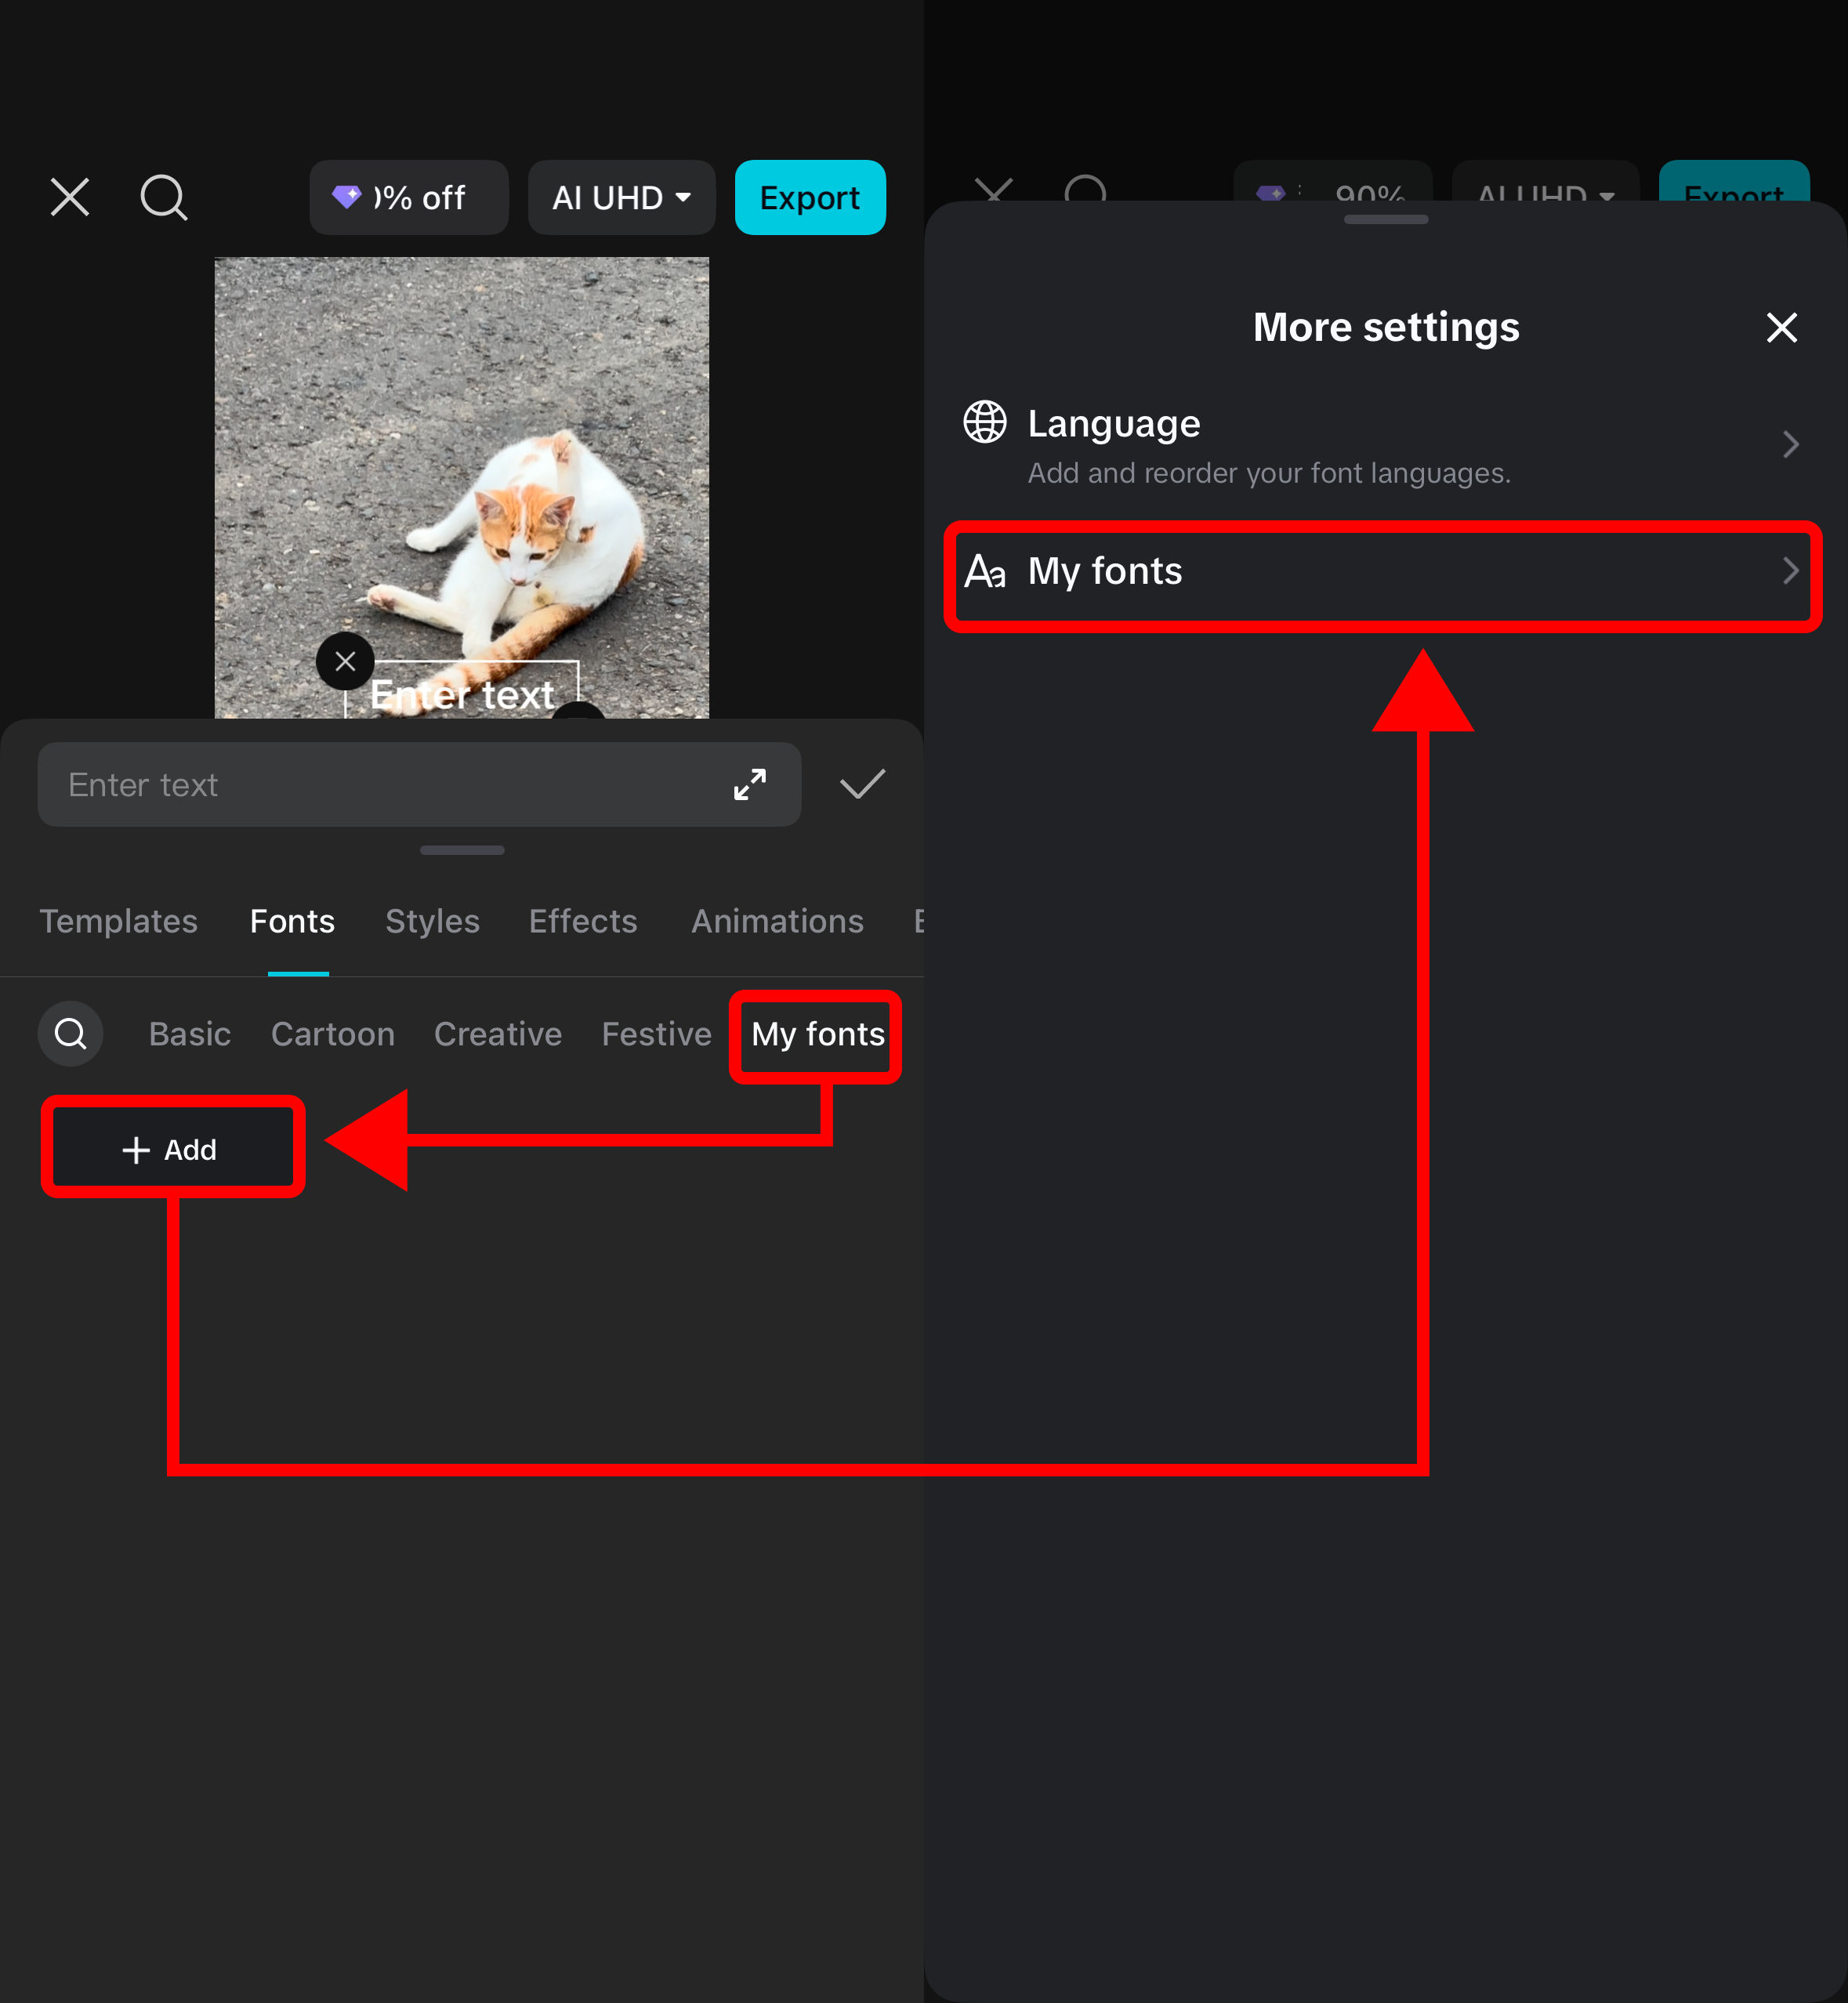Viewport: 1848px width, 2003px height.
Task: Select the Enter text overlay on the video
Action: tap(461, 694)
